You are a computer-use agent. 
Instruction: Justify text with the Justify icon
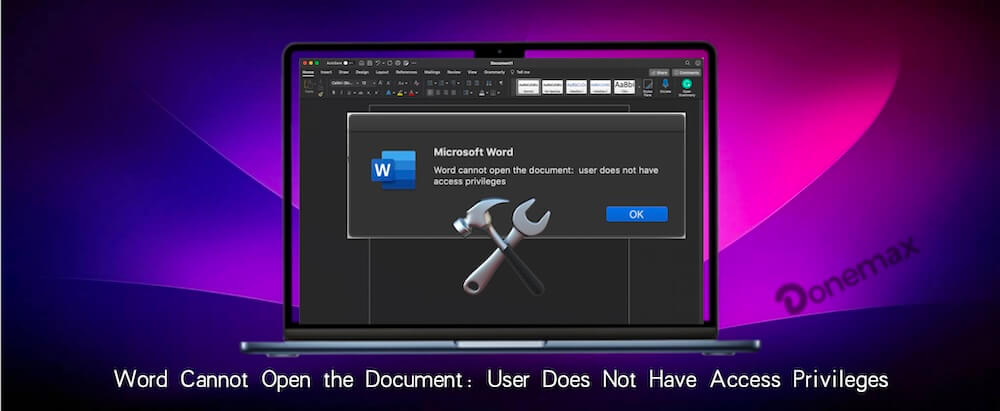tap(453, 93)
